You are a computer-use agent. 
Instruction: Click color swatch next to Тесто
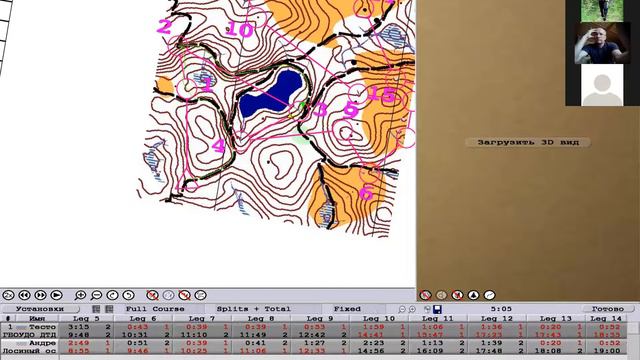point(21,327)
